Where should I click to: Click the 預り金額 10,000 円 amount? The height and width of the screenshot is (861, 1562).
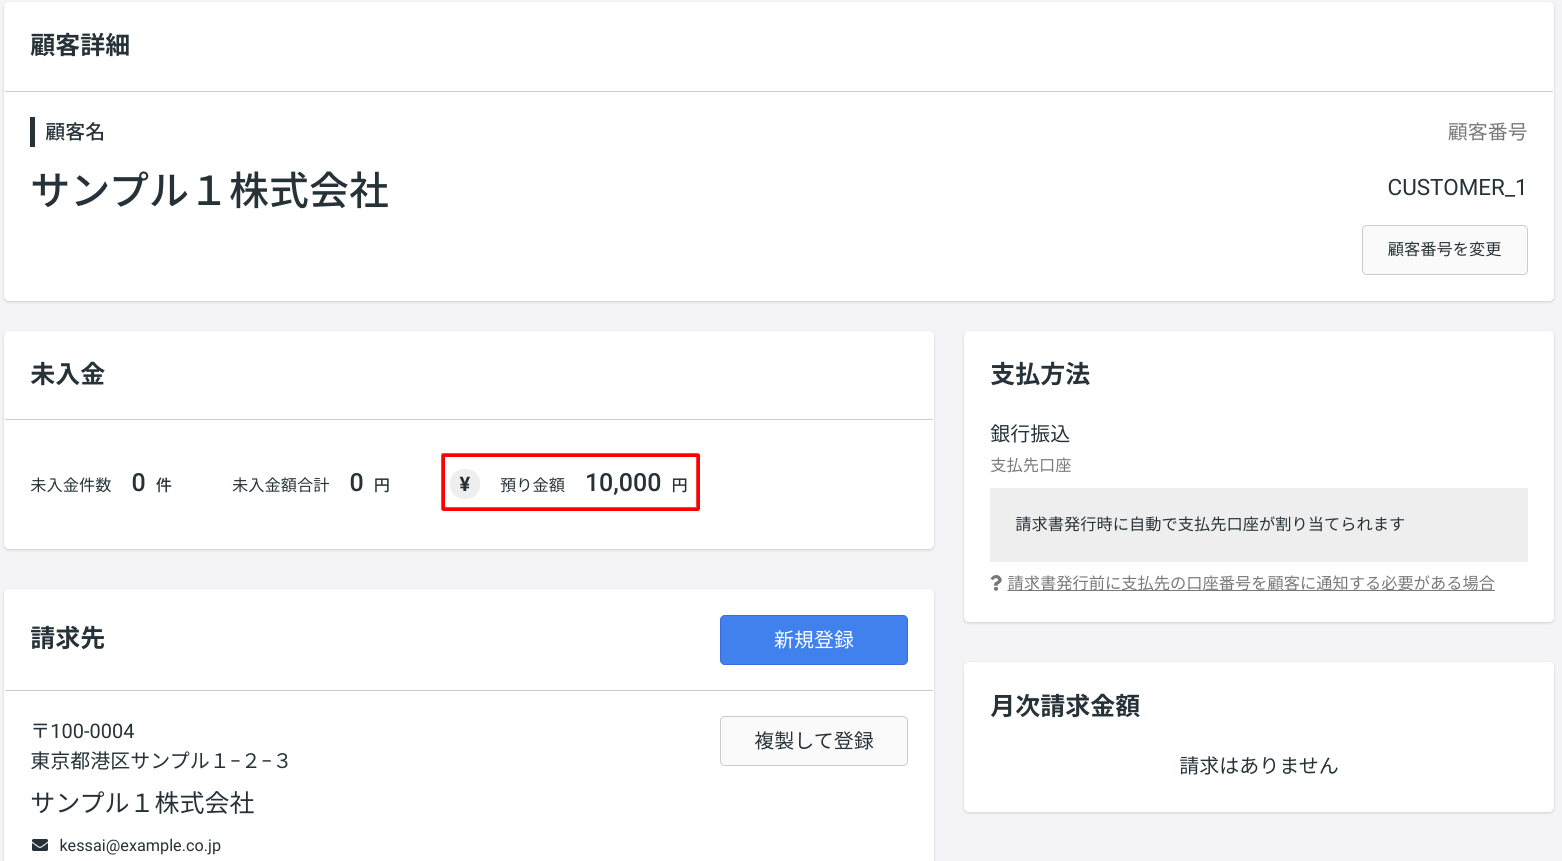click(636, 483)
